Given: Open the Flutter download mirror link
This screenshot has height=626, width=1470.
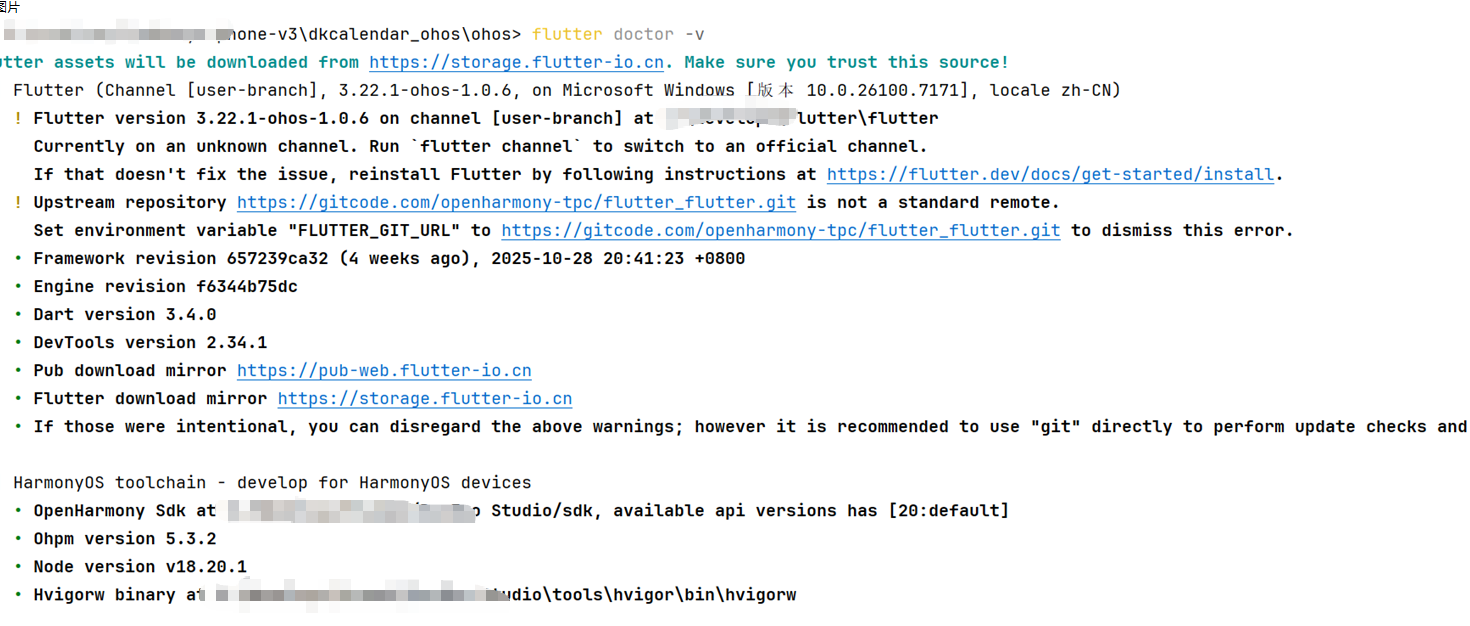Looking at the screenshot, I should pos(424,398).
